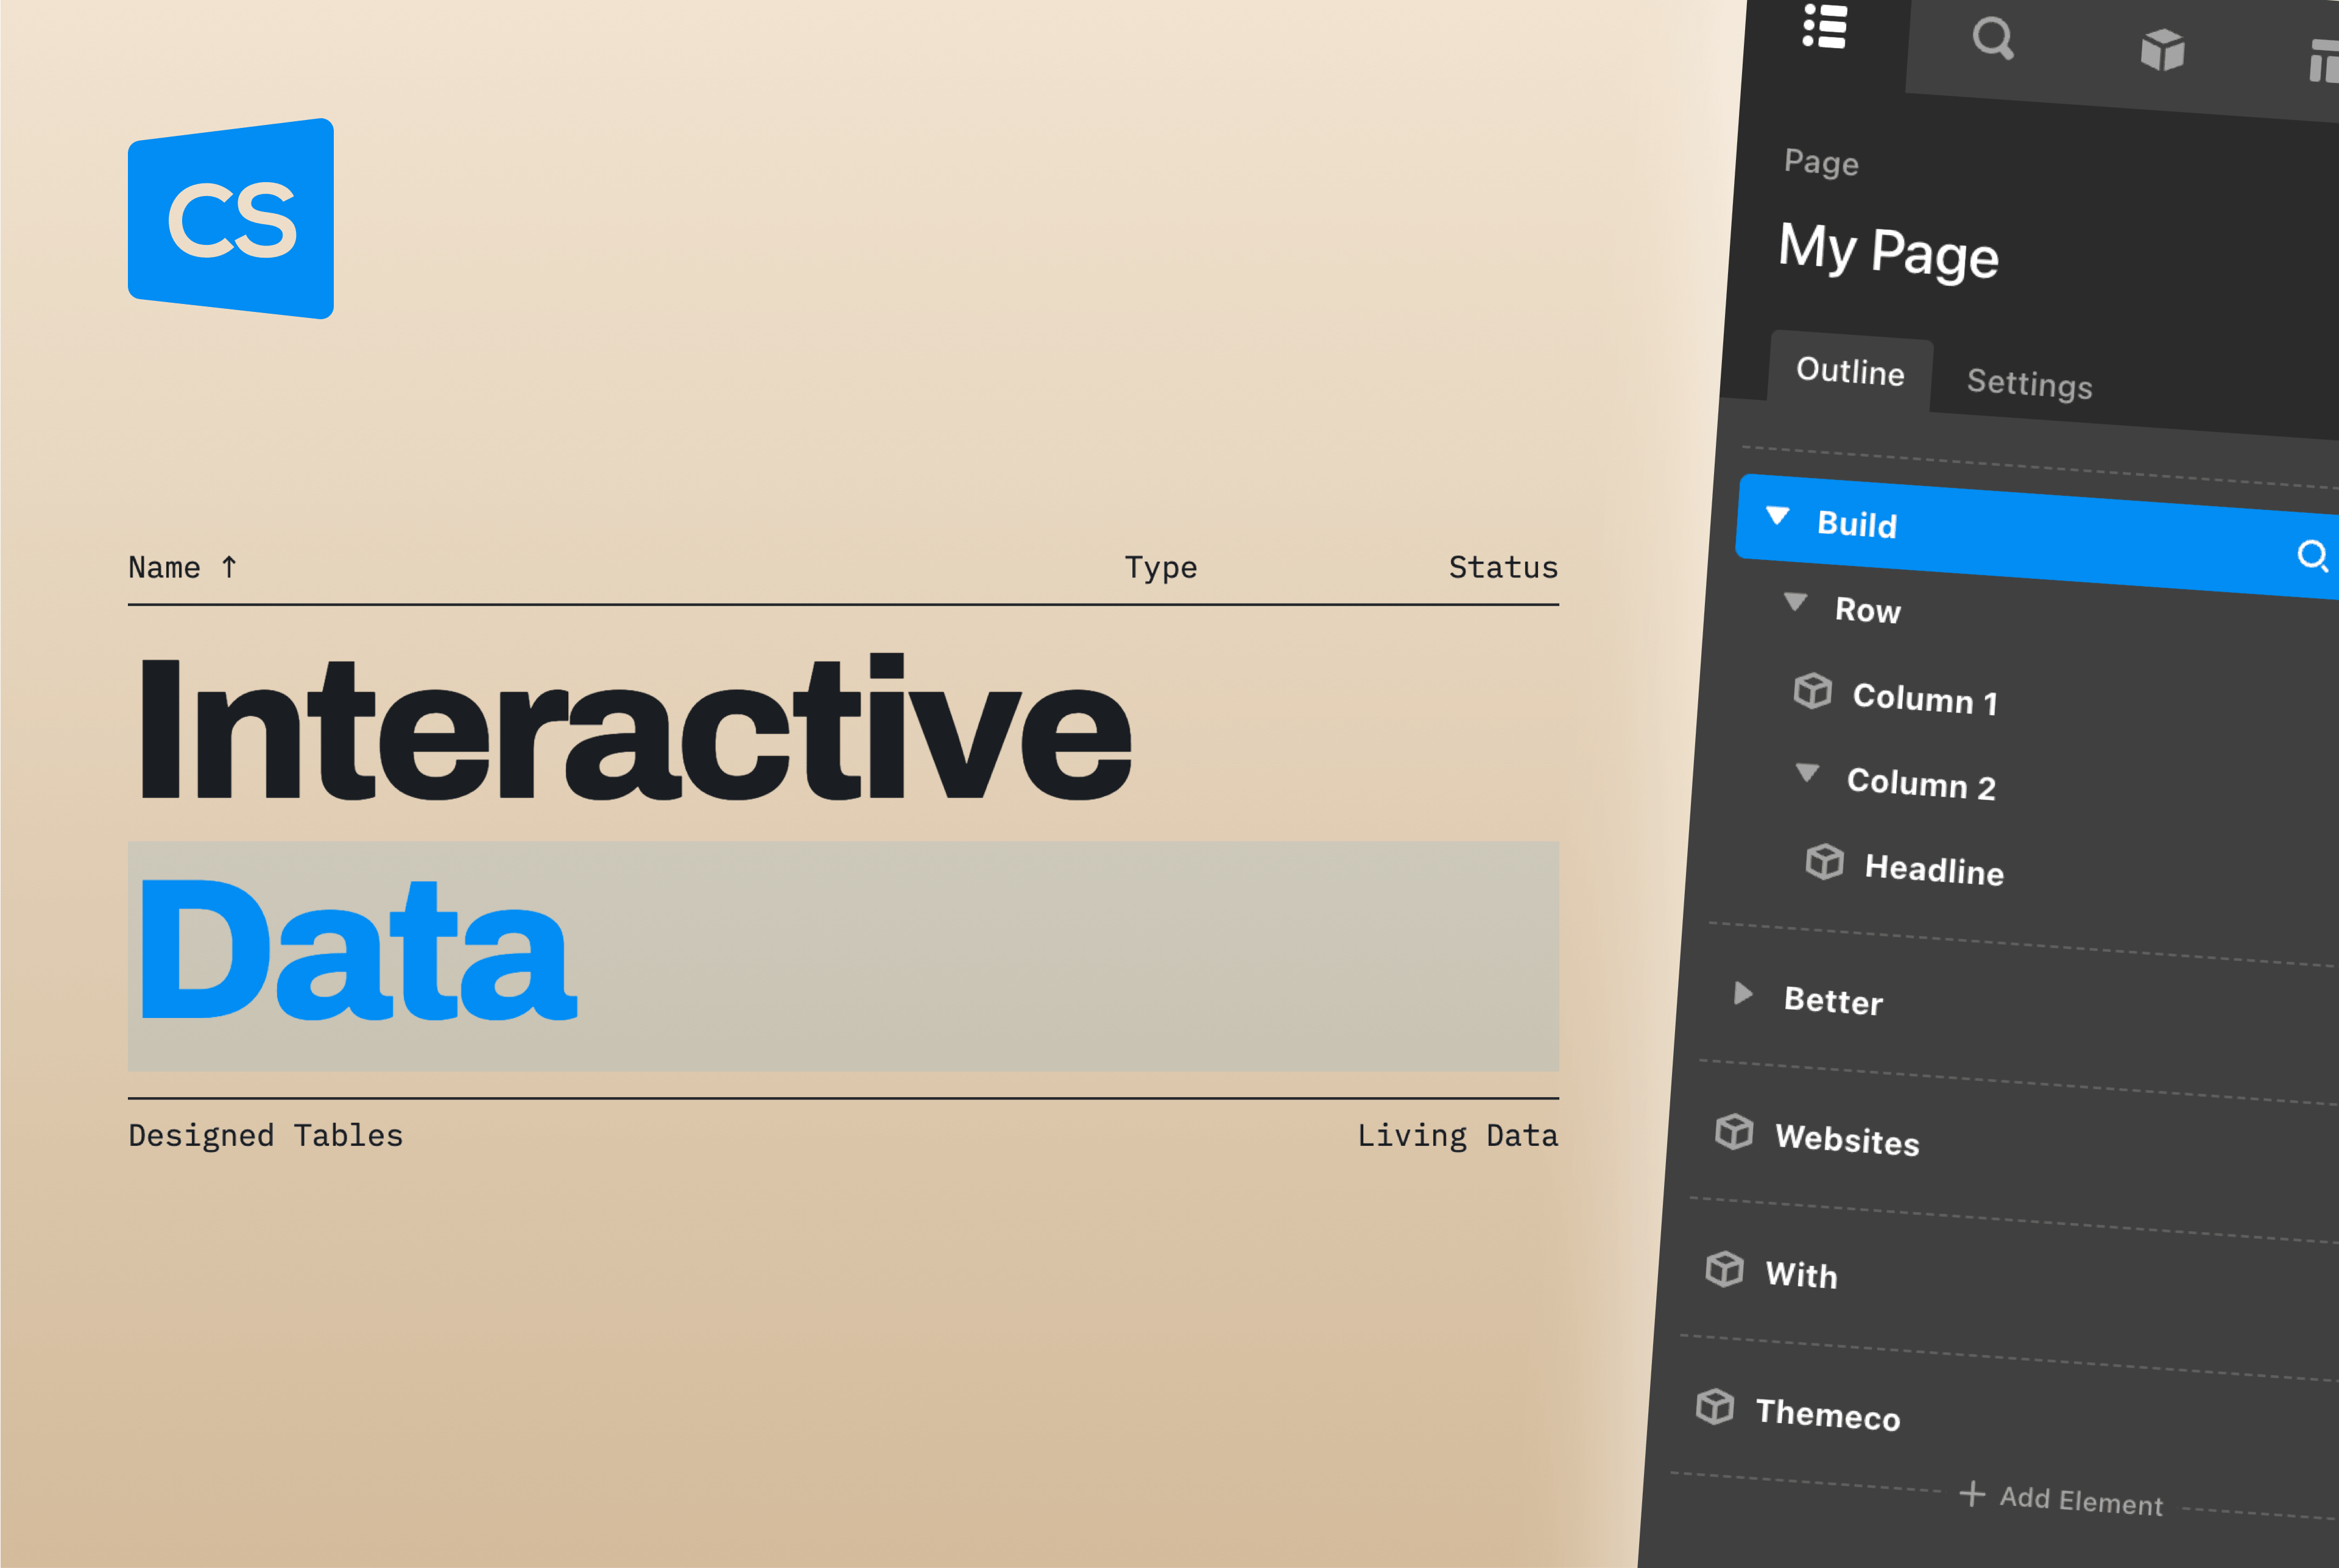Click the cube icon beside Websites
This screenshot has width=2339, height=1568.
coord(1734,1131)
